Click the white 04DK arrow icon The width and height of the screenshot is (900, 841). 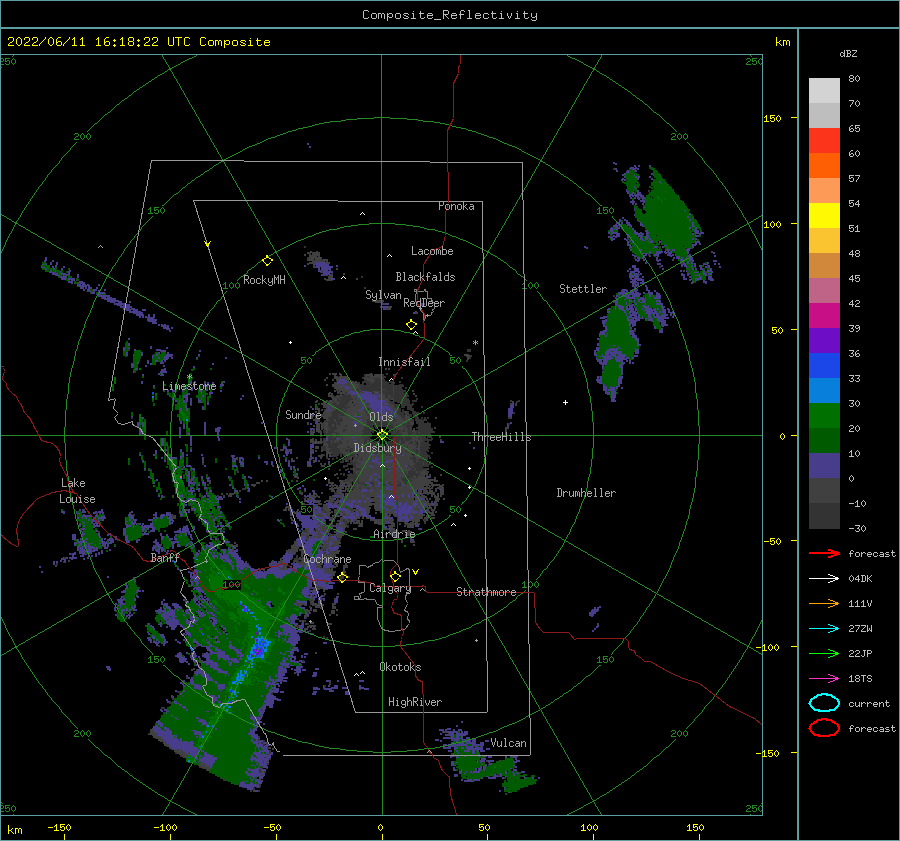(x=824, y=578)
